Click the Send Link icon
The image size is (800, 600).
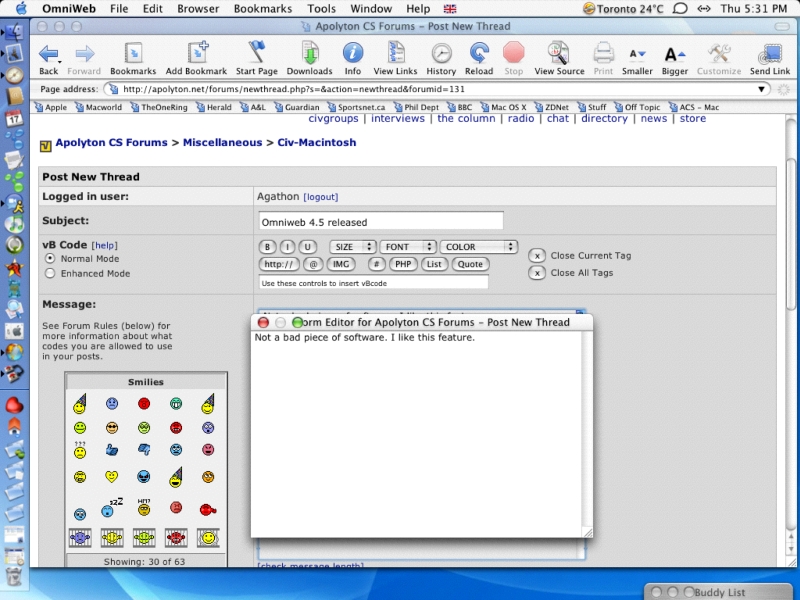769,55
